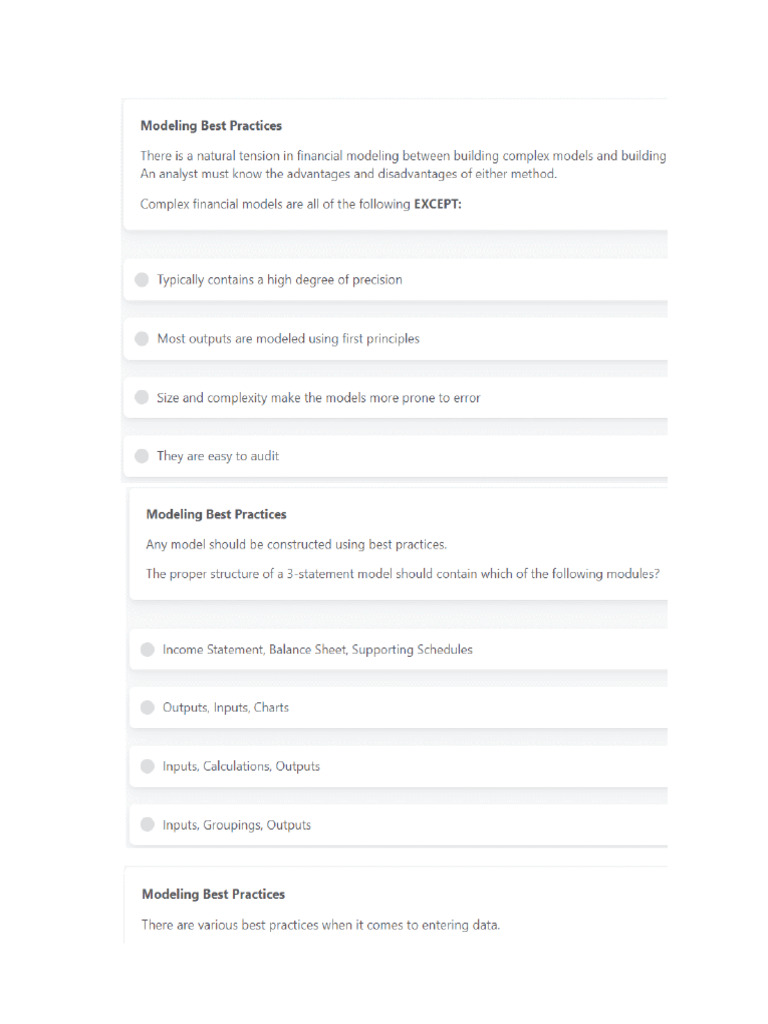
Task: Mark radio for 'Income Statement, Balance Sheet, Supporting Schedules'
Action: (x=148, y=650)
